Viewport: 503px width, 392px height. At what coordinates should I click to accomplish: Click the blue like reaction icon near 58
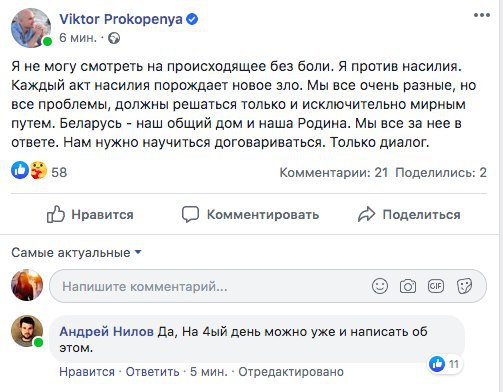tap(20, 170)
